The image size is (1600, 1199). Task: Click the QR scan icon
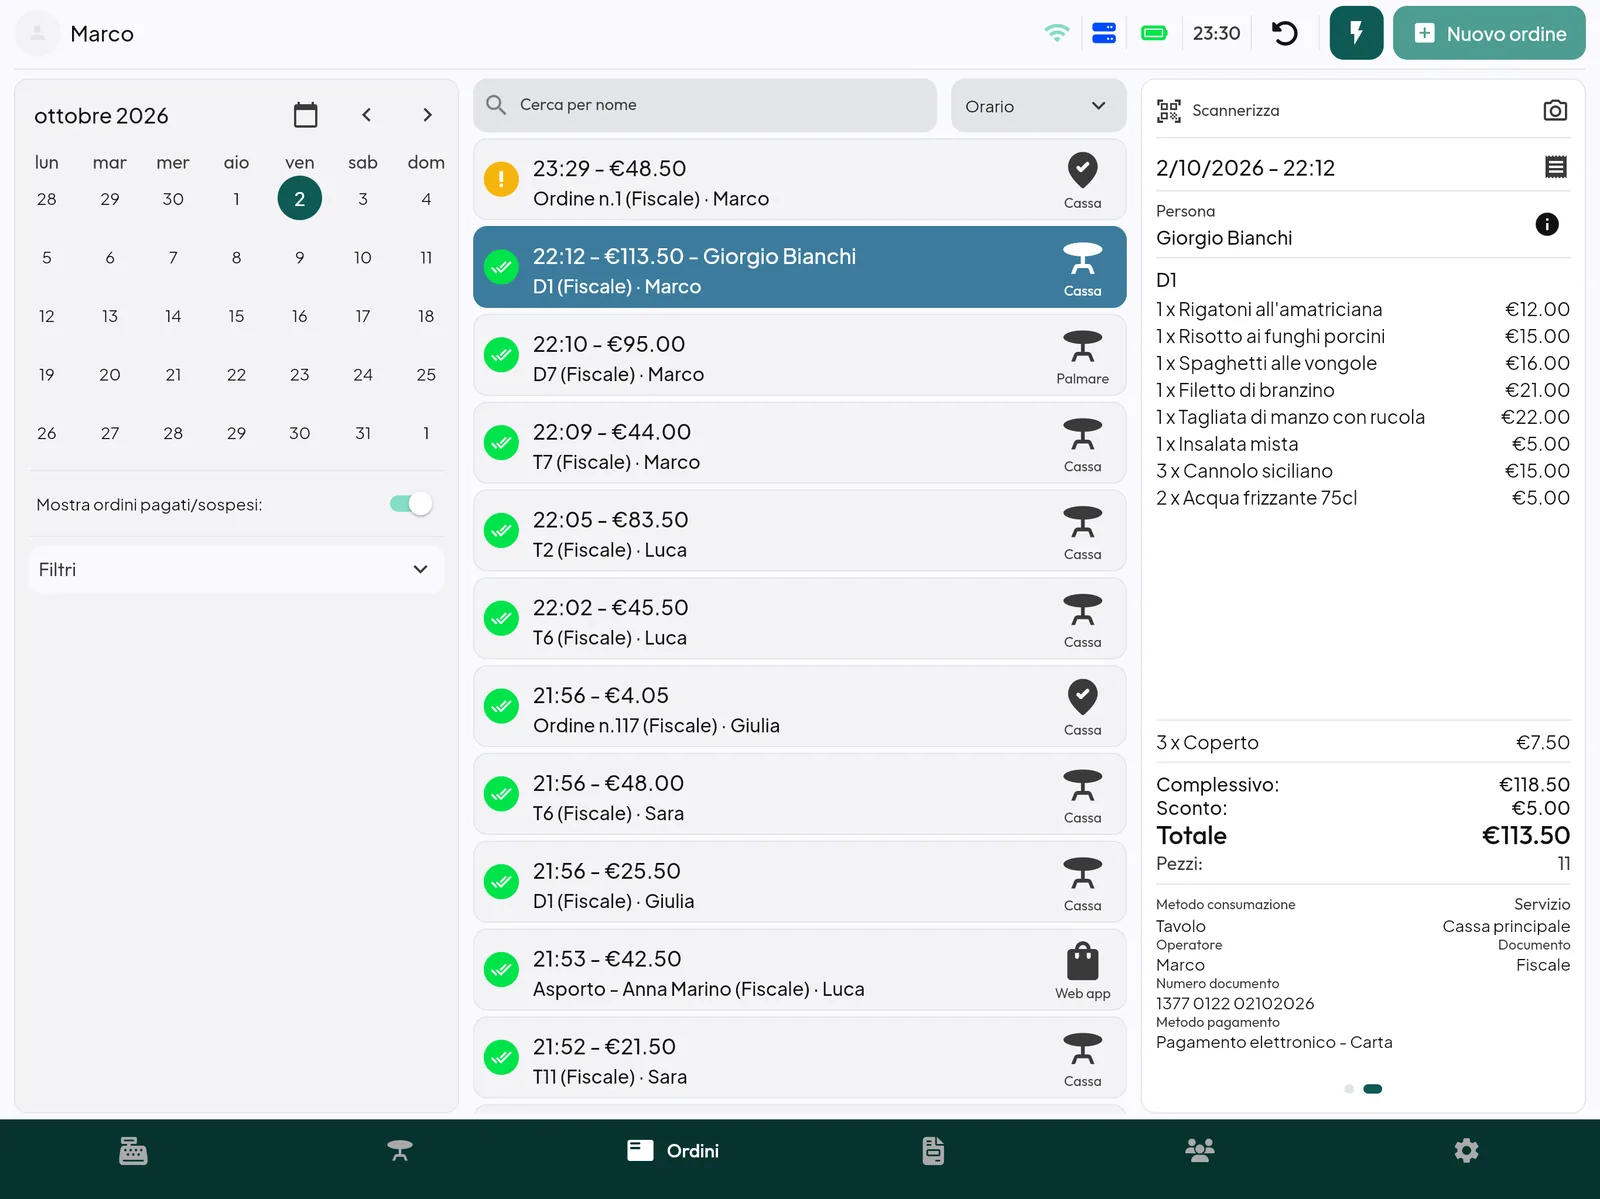[1169, 110]
